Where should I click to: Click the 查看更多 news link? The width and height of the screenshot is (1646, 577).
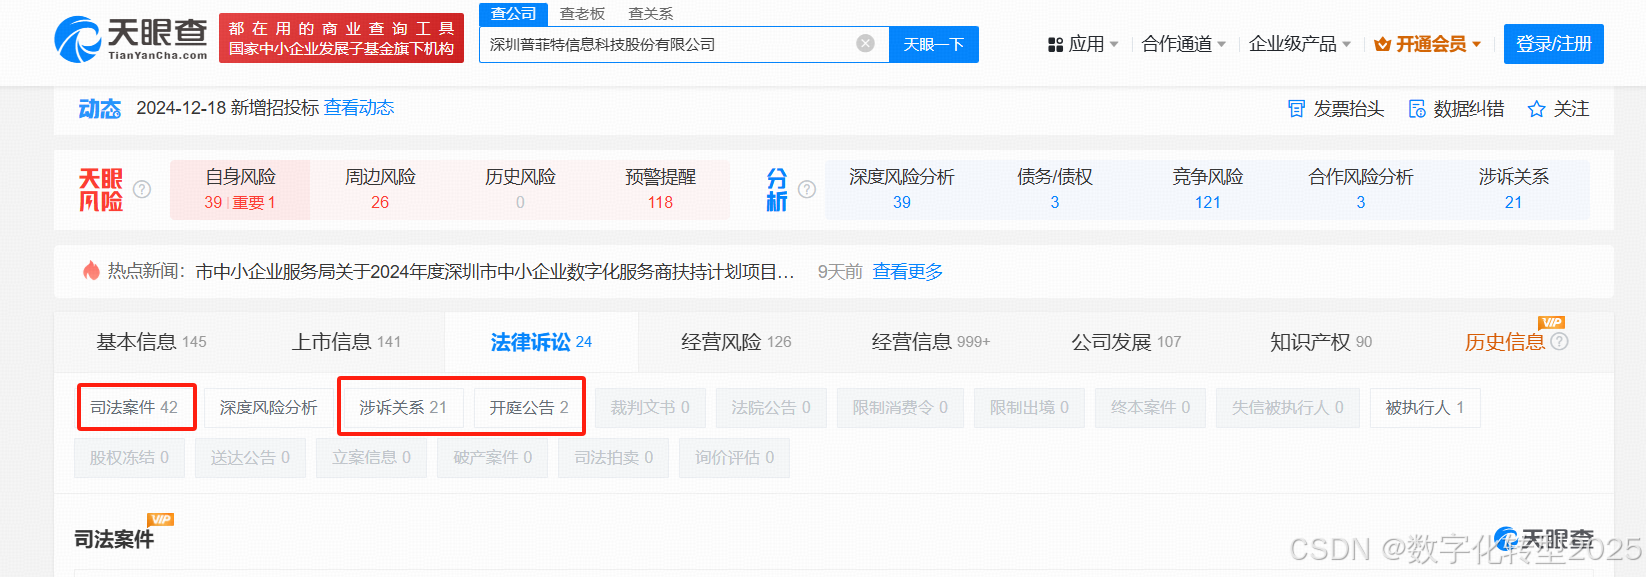coord(908,271)
